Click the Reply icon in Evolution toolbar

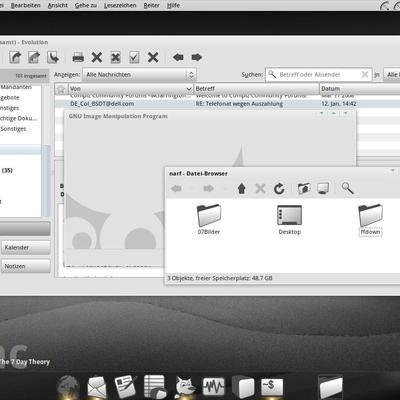coord(15,57)
